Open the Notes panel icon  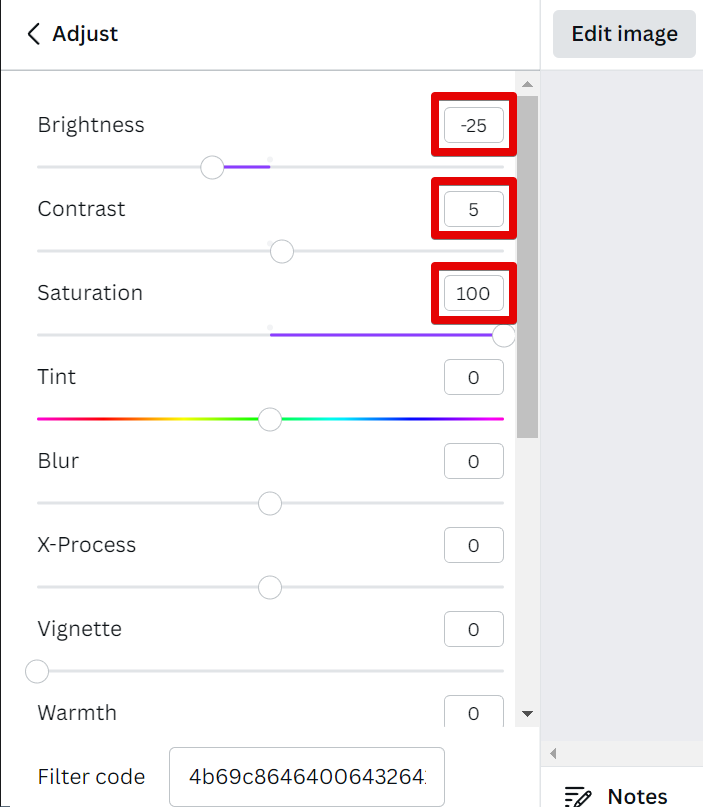point(578,796)
